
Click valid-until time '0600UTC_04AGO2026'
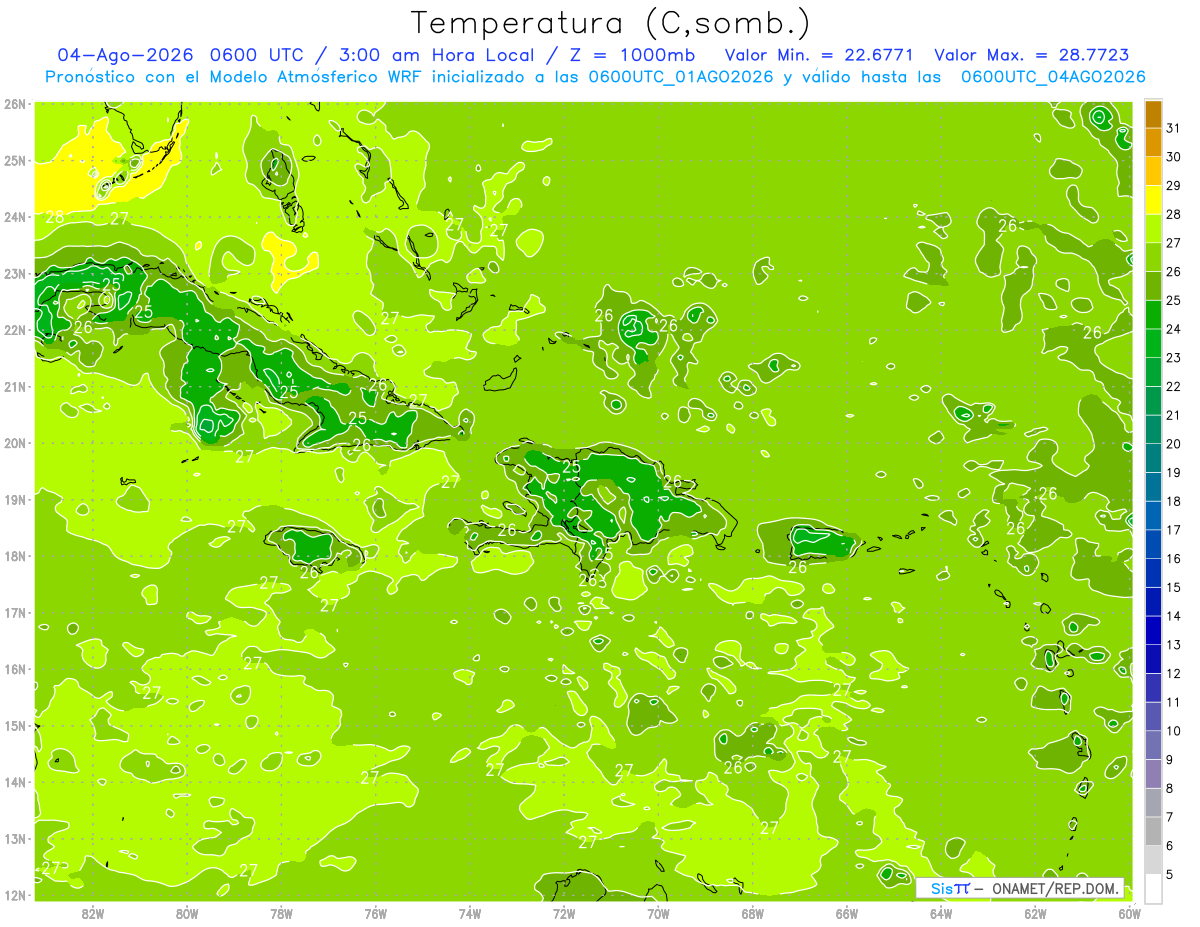click(x=1053, y=77)
